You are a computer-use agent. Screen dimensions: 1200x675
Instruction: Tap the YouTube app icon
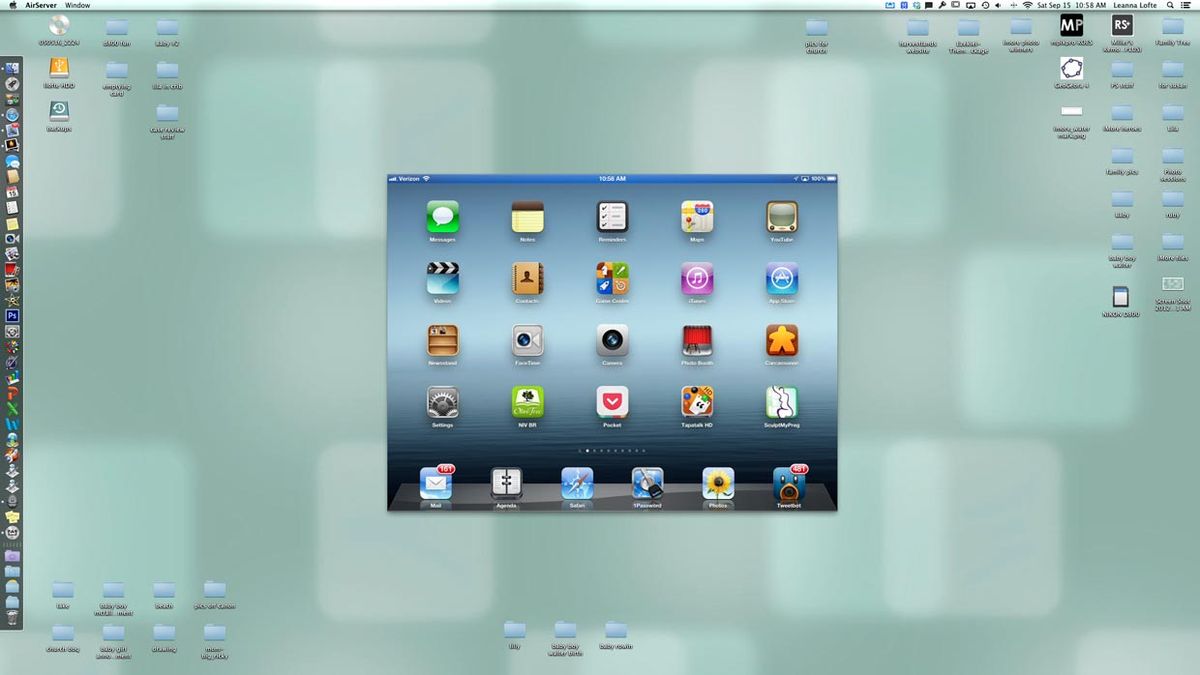pyautogui.click(x=782, y=217)
